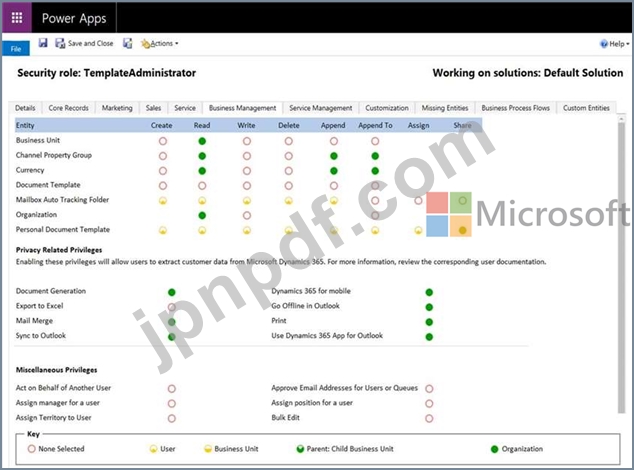Toggle Bulk Edit privilege circle

tap(429, 418)
